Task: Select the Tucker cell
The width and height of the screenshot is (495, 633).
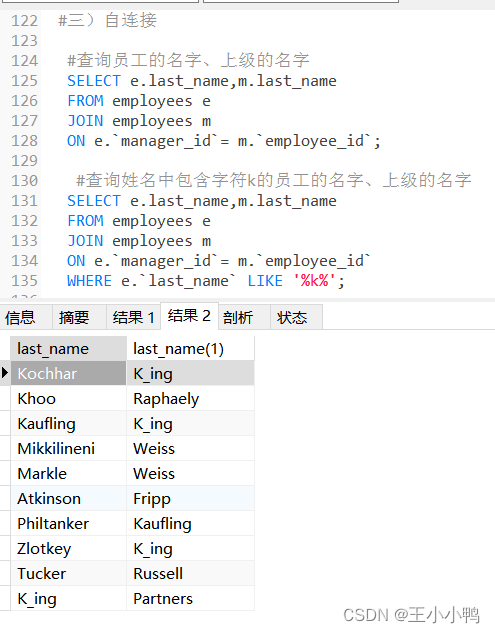Action: tap(68, 574)
